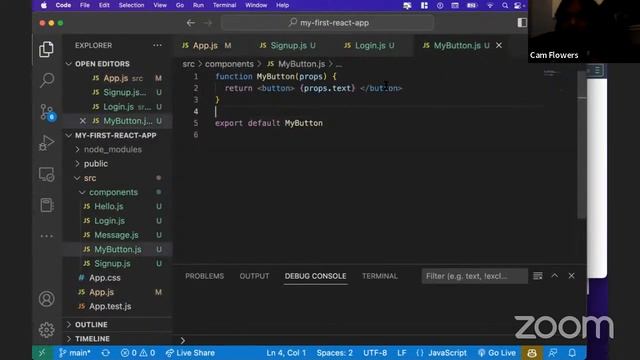Collapse the MY-FIRST-REACT-APP folder section

[x=69, y=136]
